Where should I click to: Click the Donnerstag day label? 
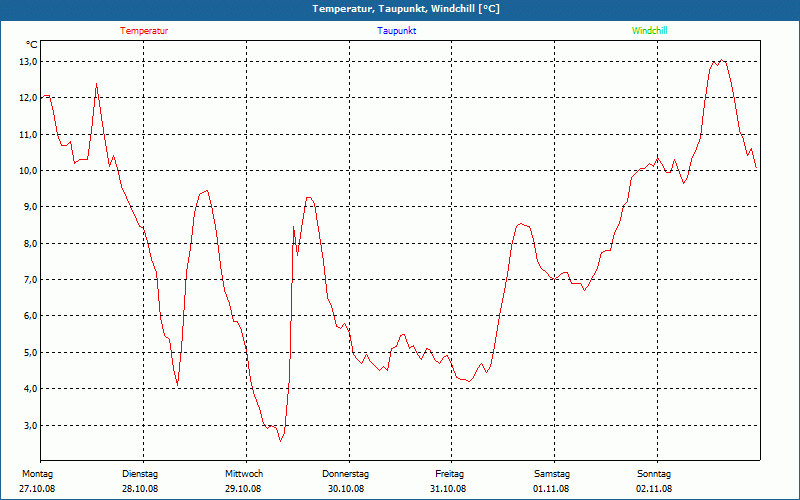[345, 474]
